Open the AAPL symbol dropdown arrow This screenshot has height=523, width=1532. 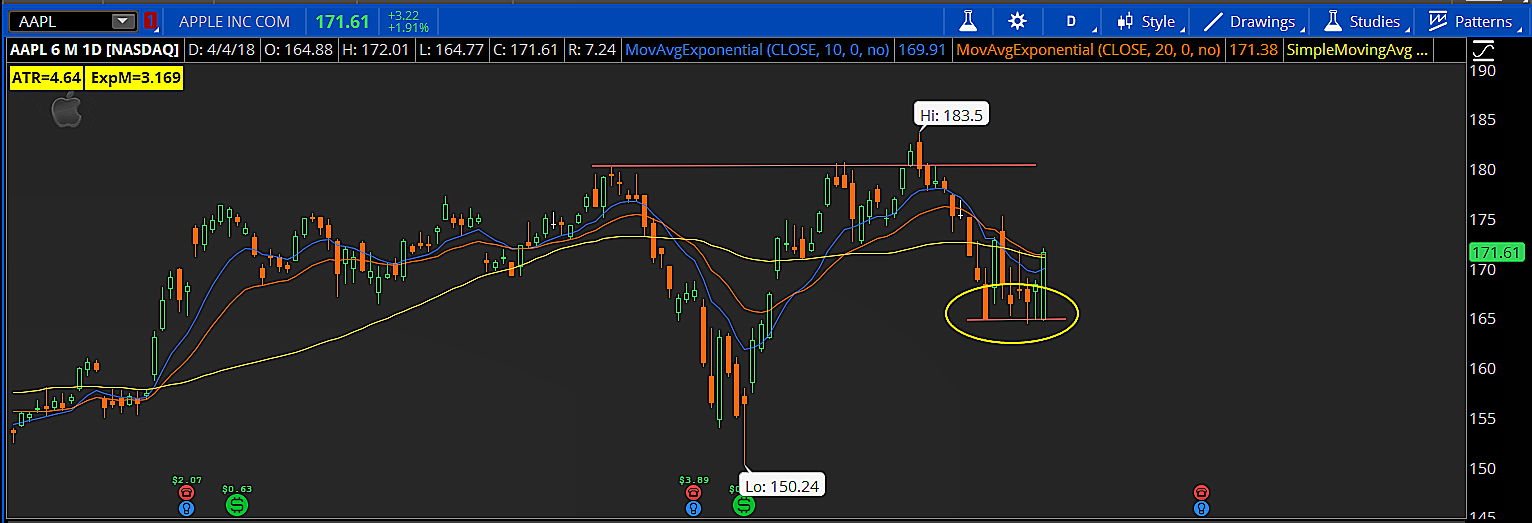coord(123,20)
